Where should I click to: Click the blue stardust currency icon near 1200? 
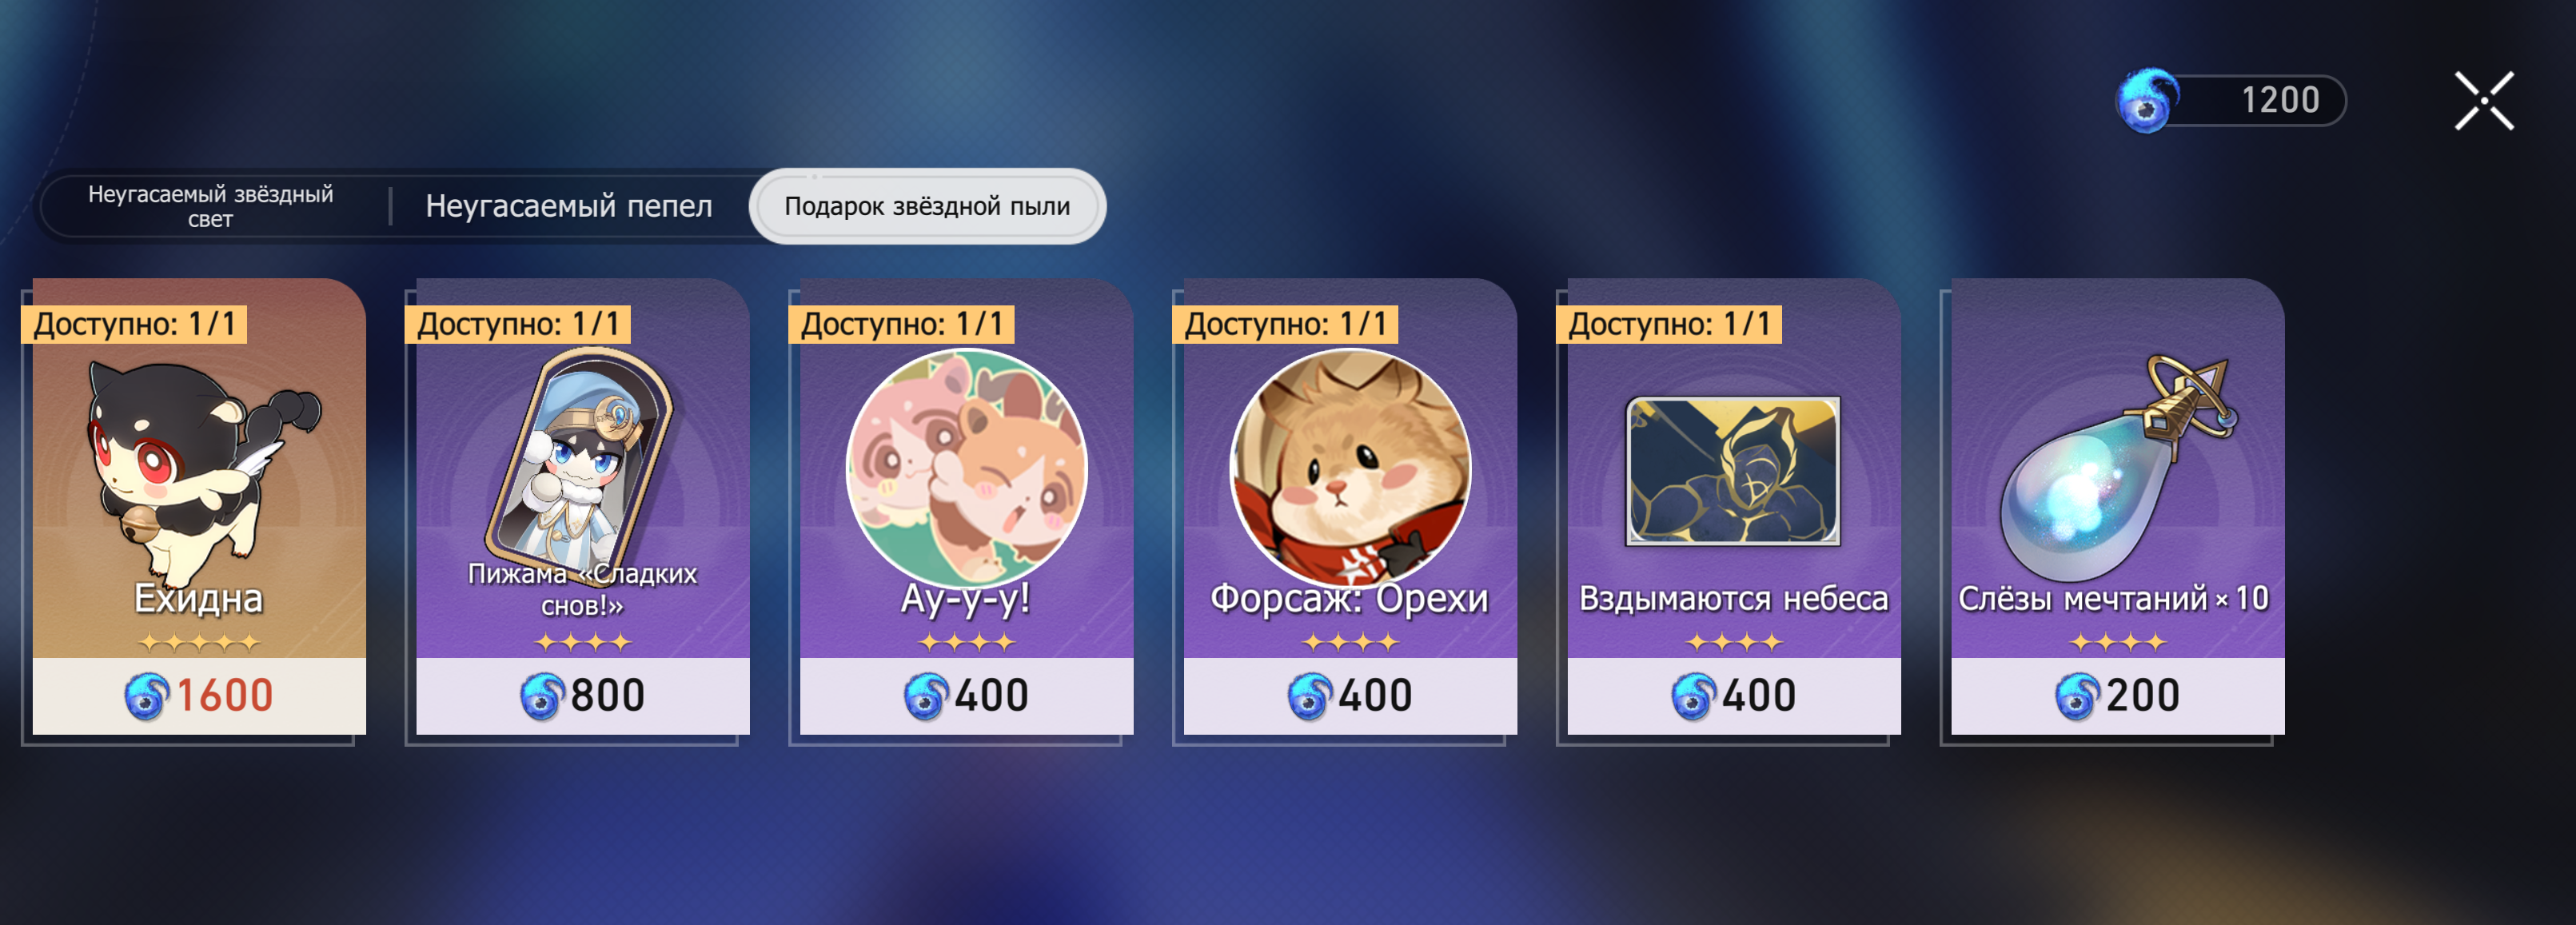[2147, 100]
